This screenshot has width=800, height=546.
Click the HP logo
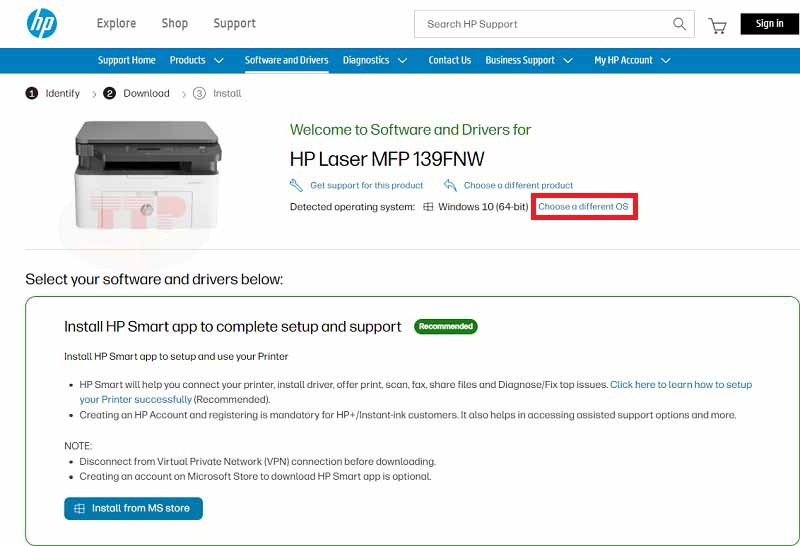[42, 23]
